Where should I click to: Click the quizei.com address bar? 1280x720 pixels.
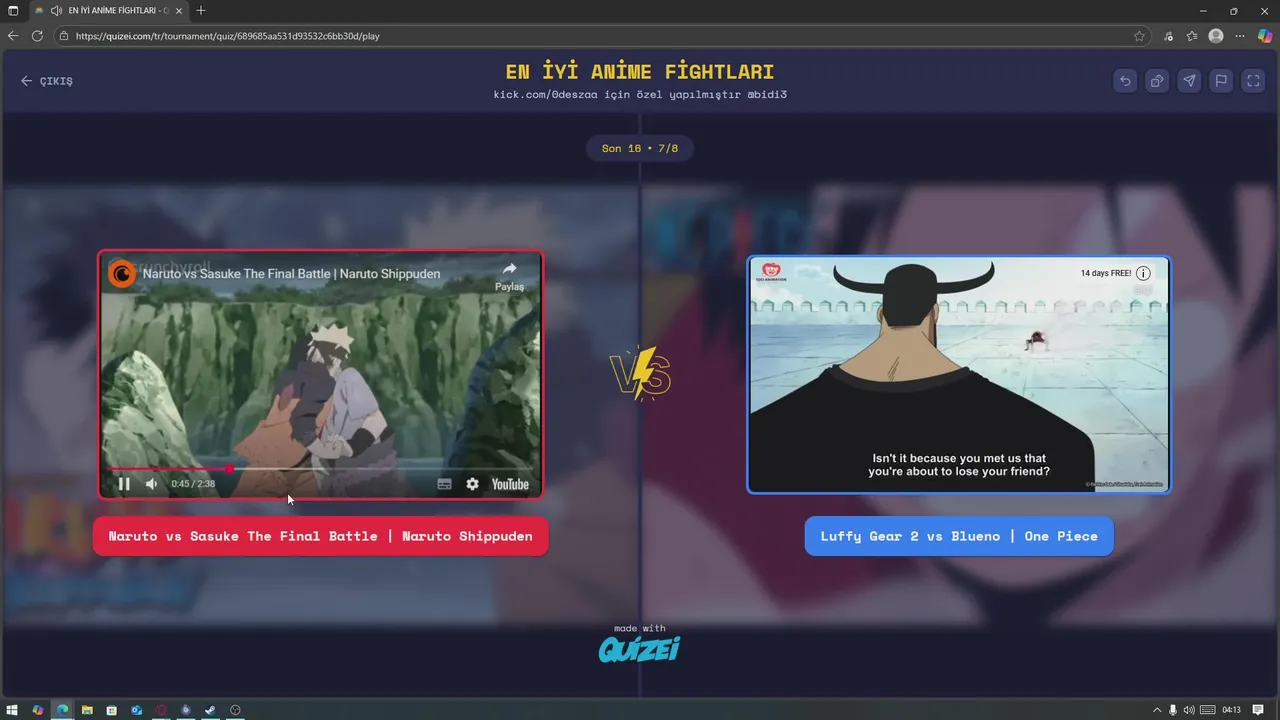[600, 36]
